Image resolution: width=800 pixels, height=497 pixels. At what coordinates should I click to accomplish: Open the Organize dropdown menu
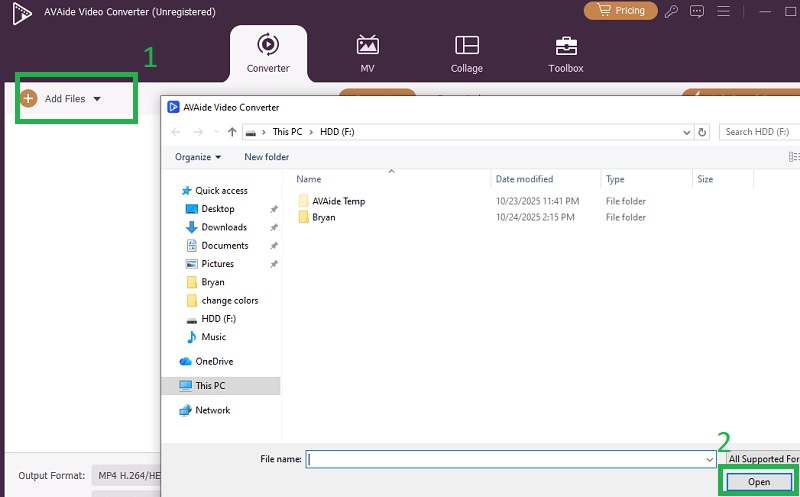point(197,157)
